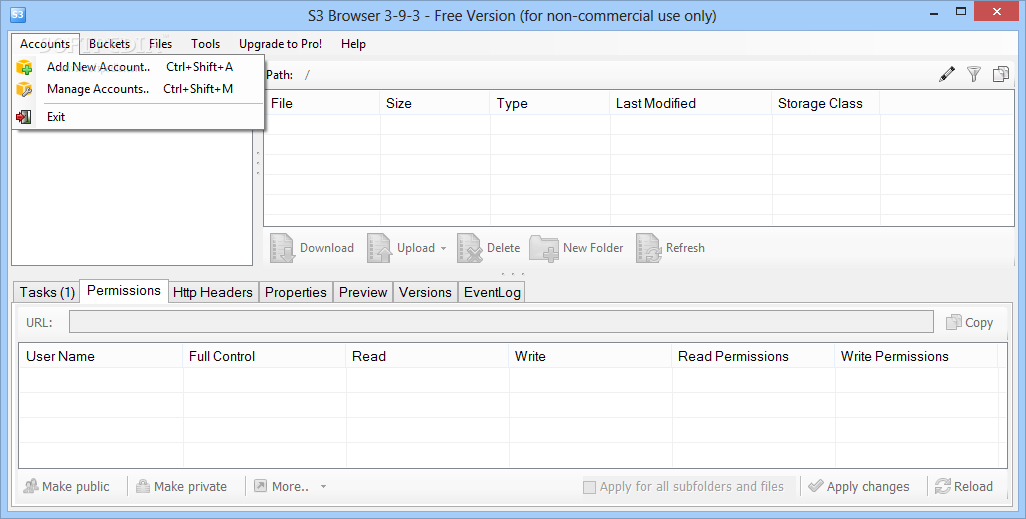The image size is (1026, 519).
Task: Open Upgrade to Pro! menu
Action: click(x=280, y=44)
